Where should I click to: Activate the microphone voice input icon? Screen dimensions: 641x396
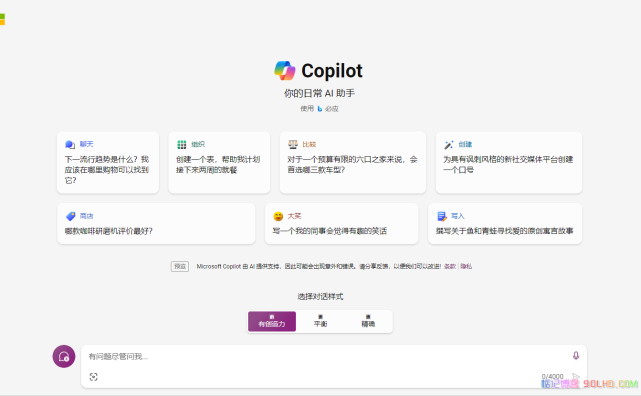576,356
